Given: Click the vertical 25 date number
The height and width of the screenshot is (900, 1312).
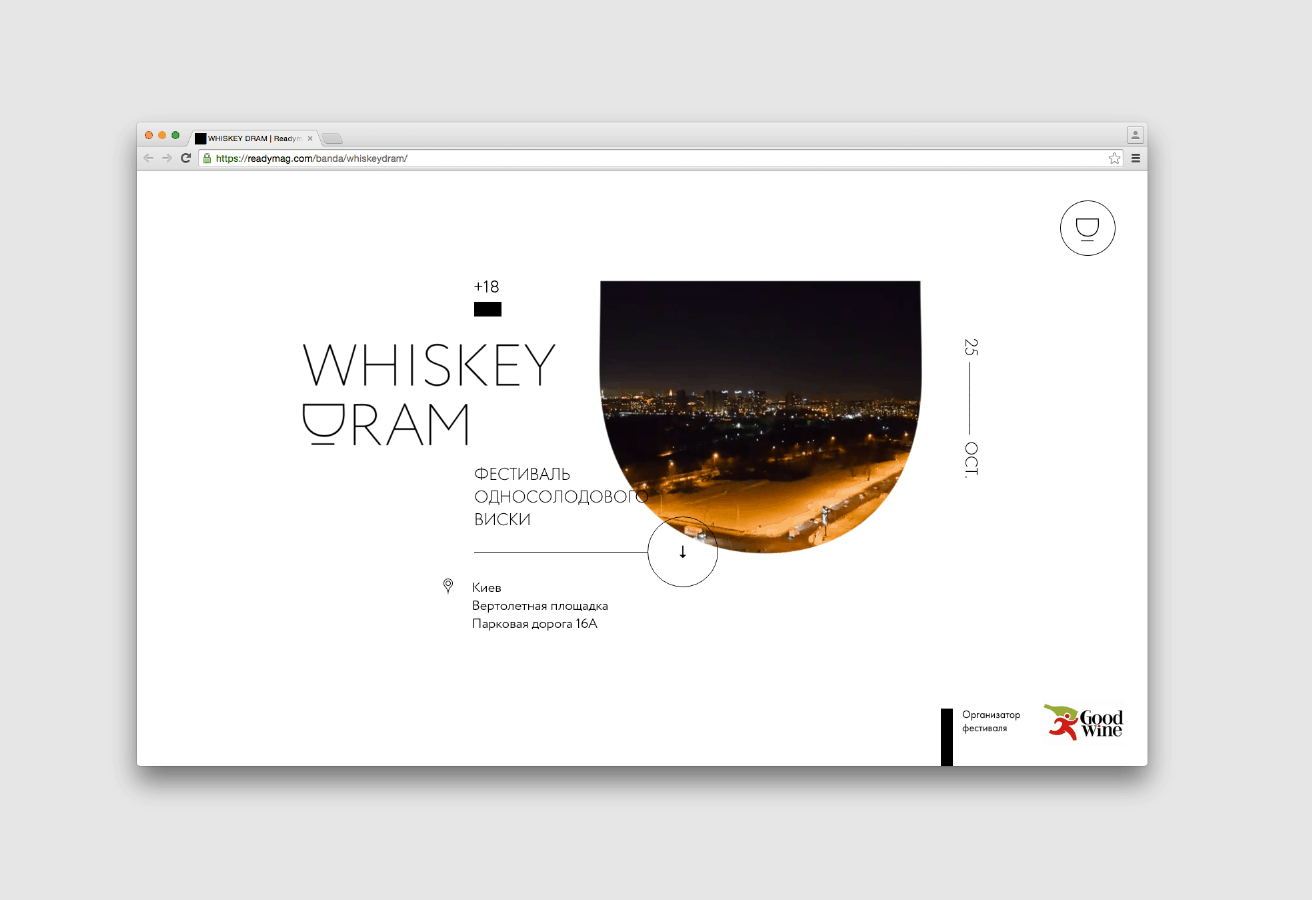Looking at the screenshot, I should pyautogui.click(x=971, y=347).
